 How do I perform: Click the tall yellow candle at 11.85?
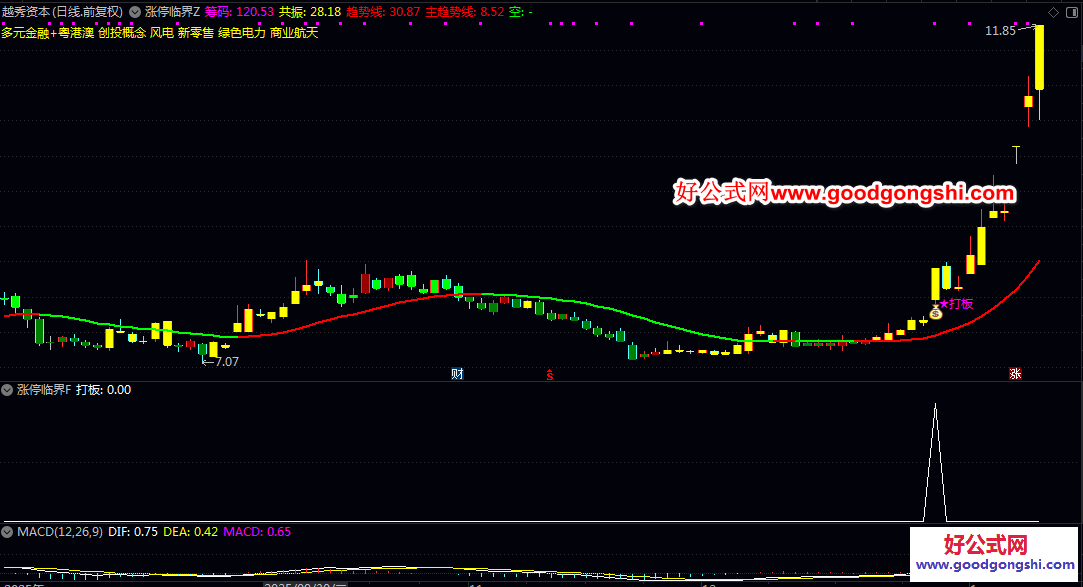click(1039, 58)
